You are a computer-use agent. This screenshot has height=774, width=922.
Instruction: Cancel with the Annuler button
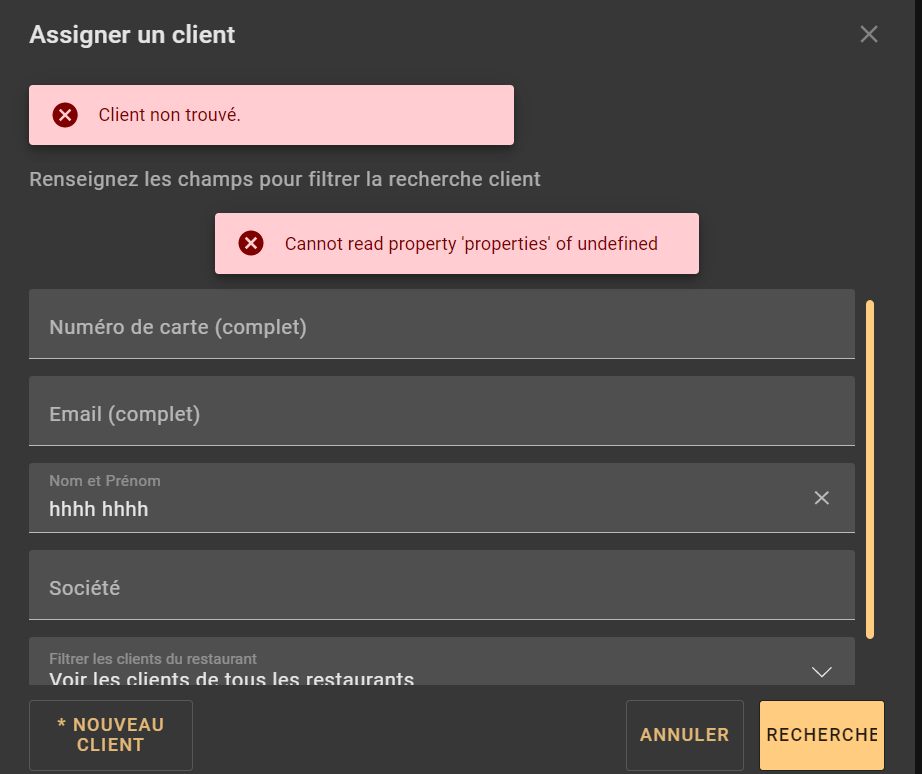click(685, 735)
